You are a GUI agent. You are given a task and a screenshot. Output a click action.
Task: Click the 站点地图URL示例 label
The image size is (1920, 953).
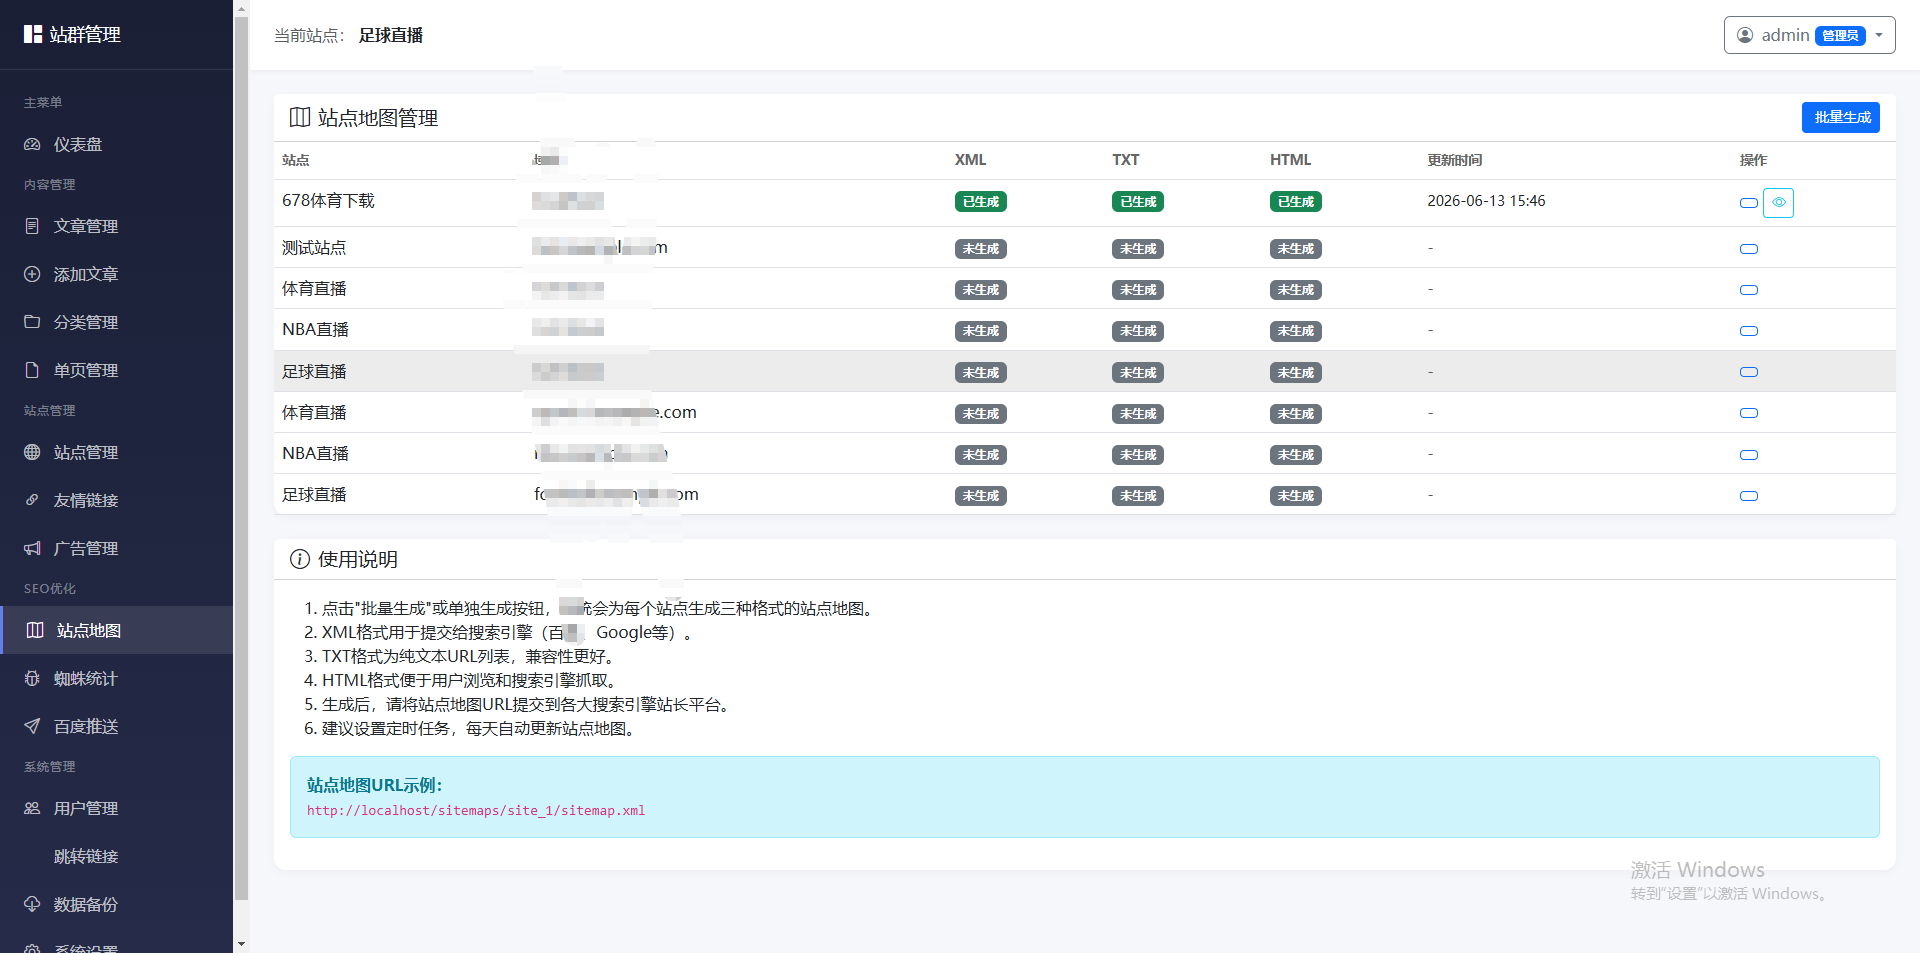(374, 786)
